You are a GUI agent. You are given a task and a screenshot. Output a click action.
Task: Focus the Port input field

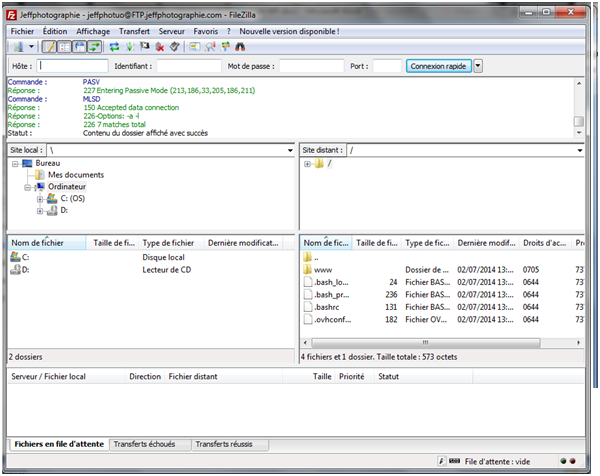(x=387, y=66)
